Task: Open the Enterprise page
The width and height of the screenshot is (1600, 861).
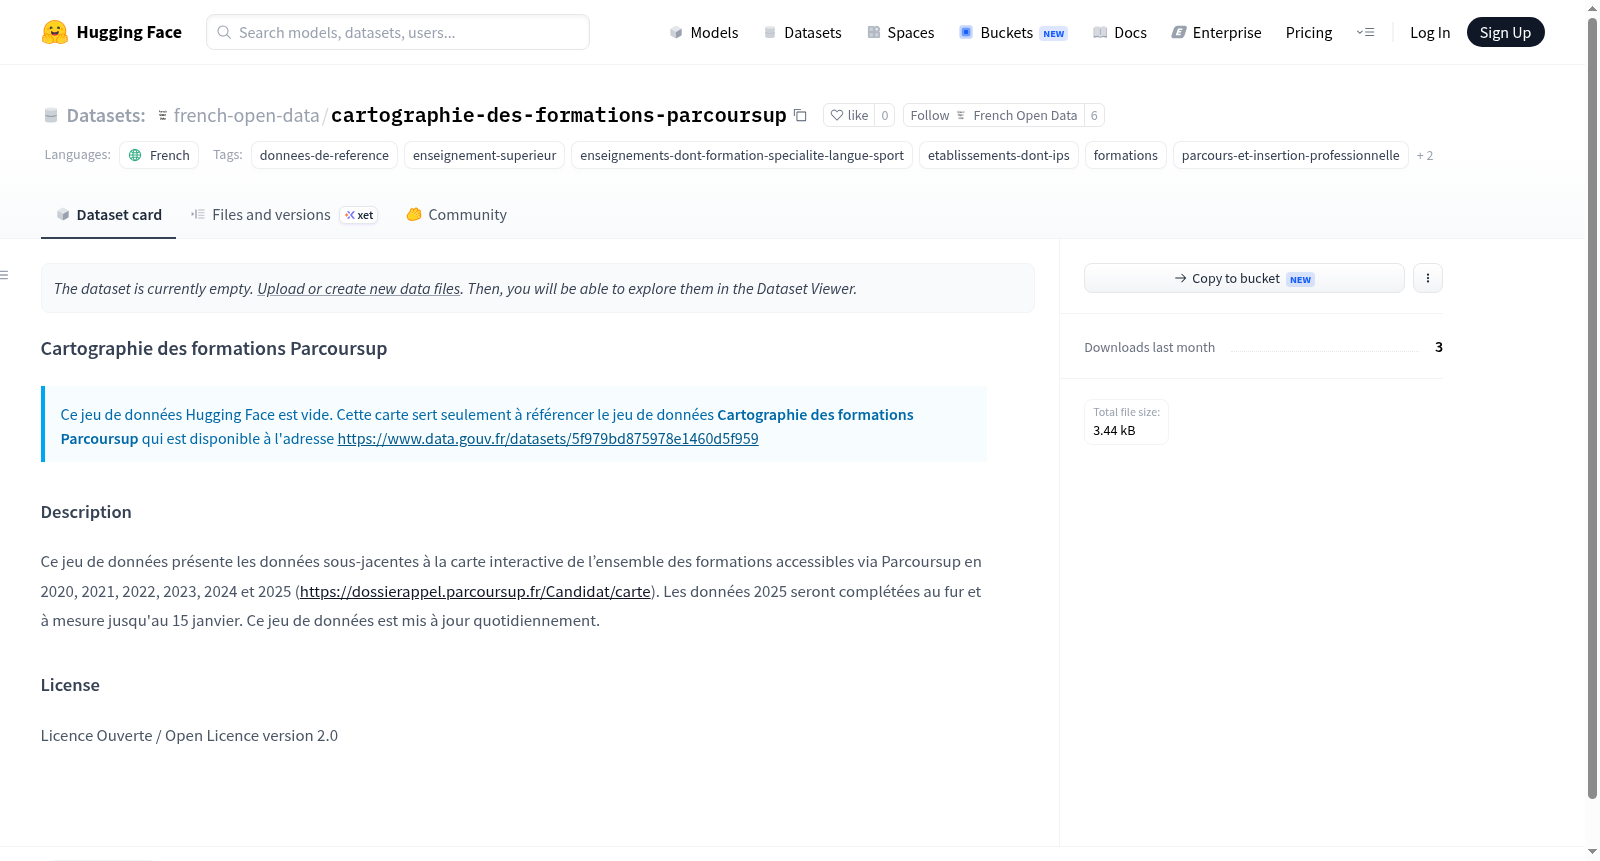Action: click(x=1217, y=32)
